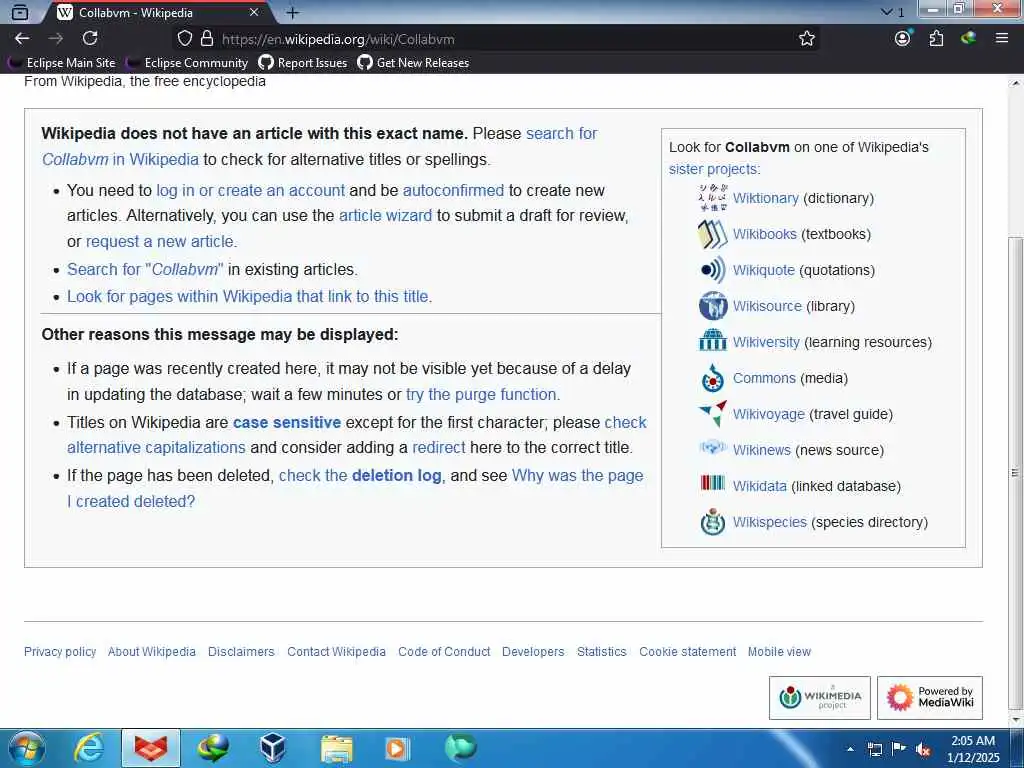The height and width of the screenshot is (768, 1024).
Task: Open Report Issues bookmark
Action: pyautogui.click(x=302, y=63)
